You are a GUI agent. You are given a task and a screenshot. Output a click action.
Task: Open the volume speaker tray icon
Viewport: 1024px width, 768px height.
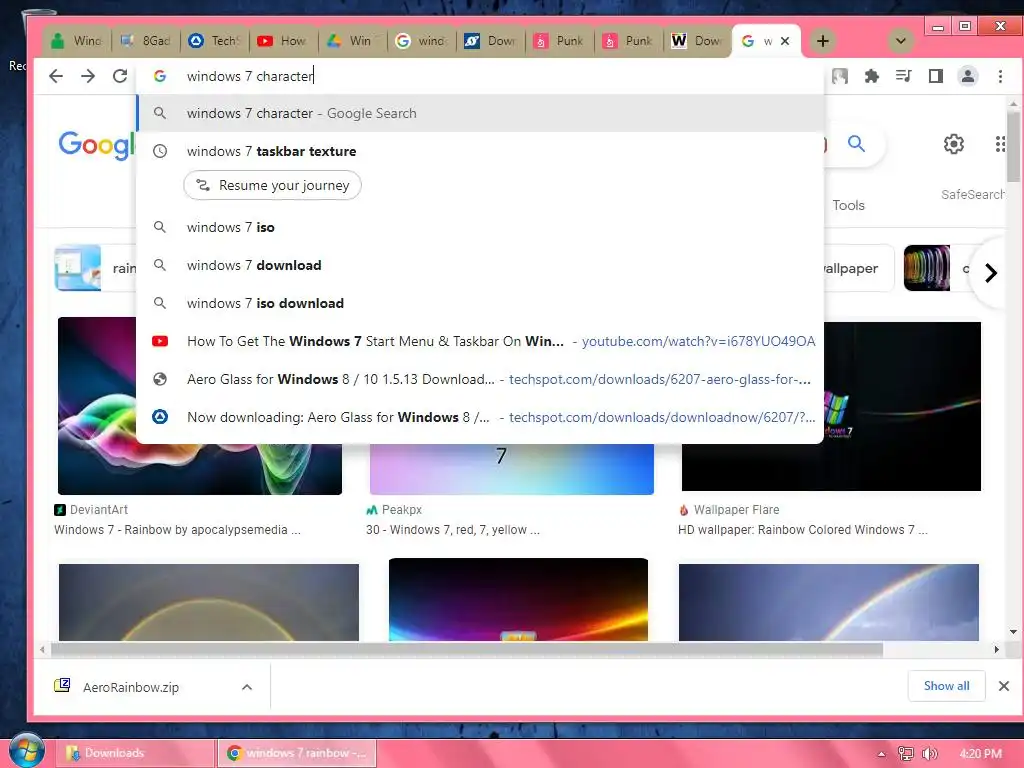pyautogui.click(x=929, y=754)
